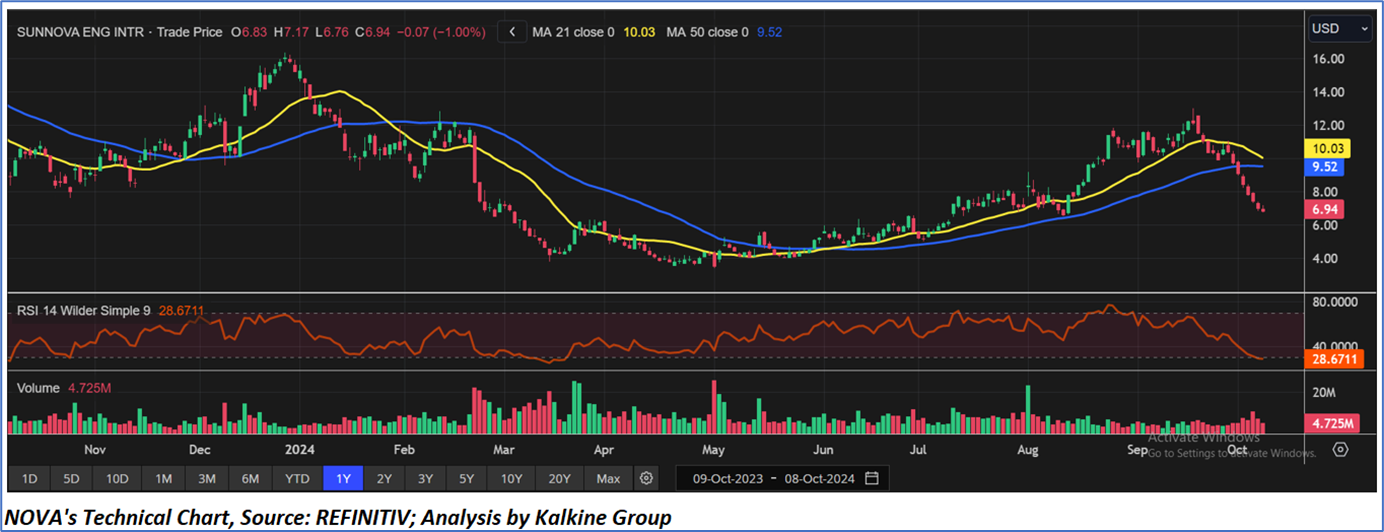1384x532 pixels.
Task: Switch to the 6M time range
Action: (x=250, y=478)
